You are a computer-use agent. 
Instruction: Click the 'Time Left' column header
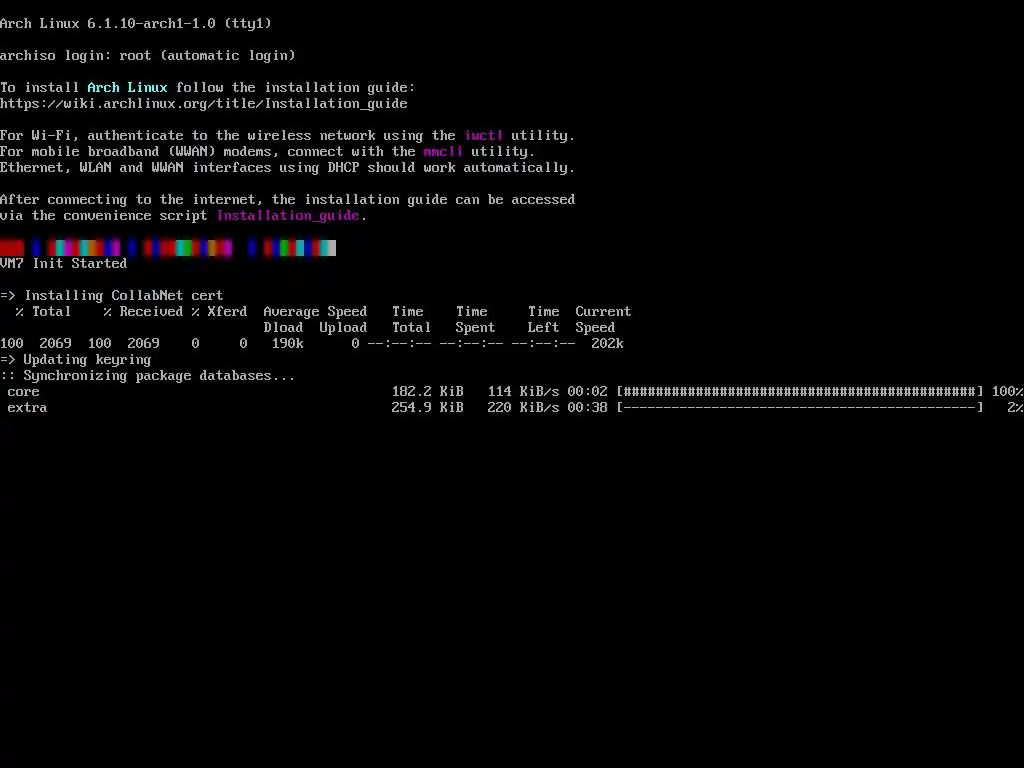(543, 319)
